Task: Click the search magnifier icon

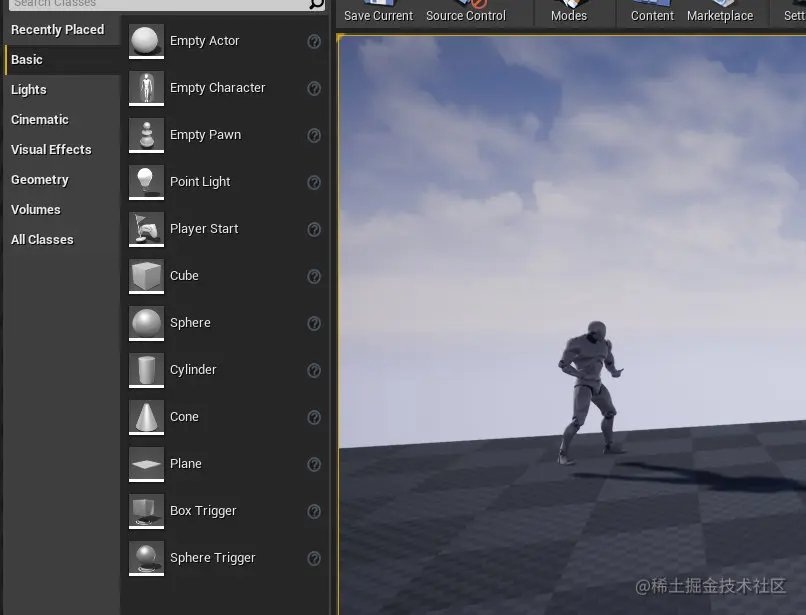Action: tap(316, 4)
